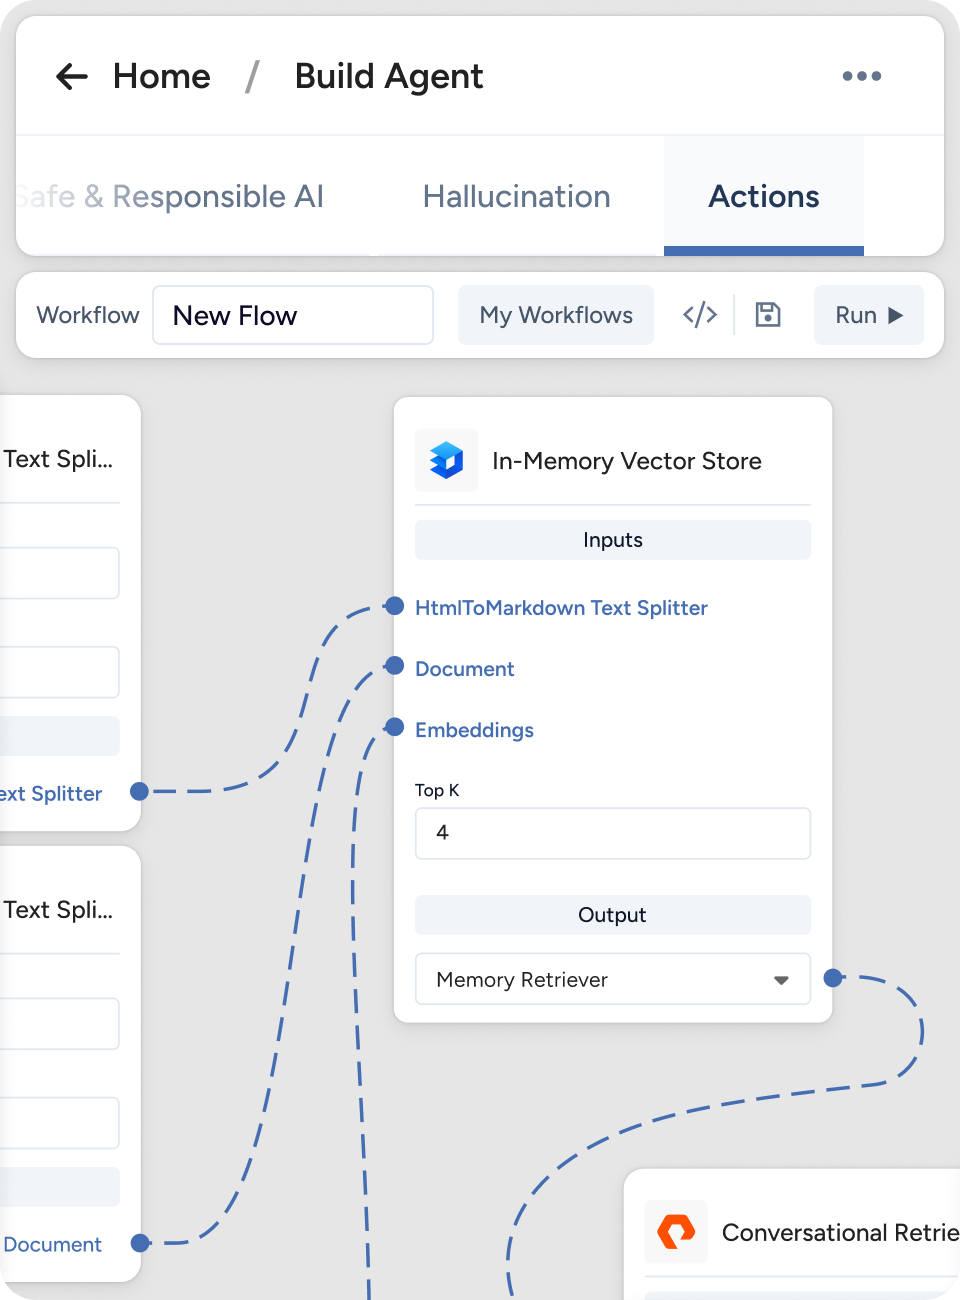
Task: Click the Output section header
Action: [612, 915]
